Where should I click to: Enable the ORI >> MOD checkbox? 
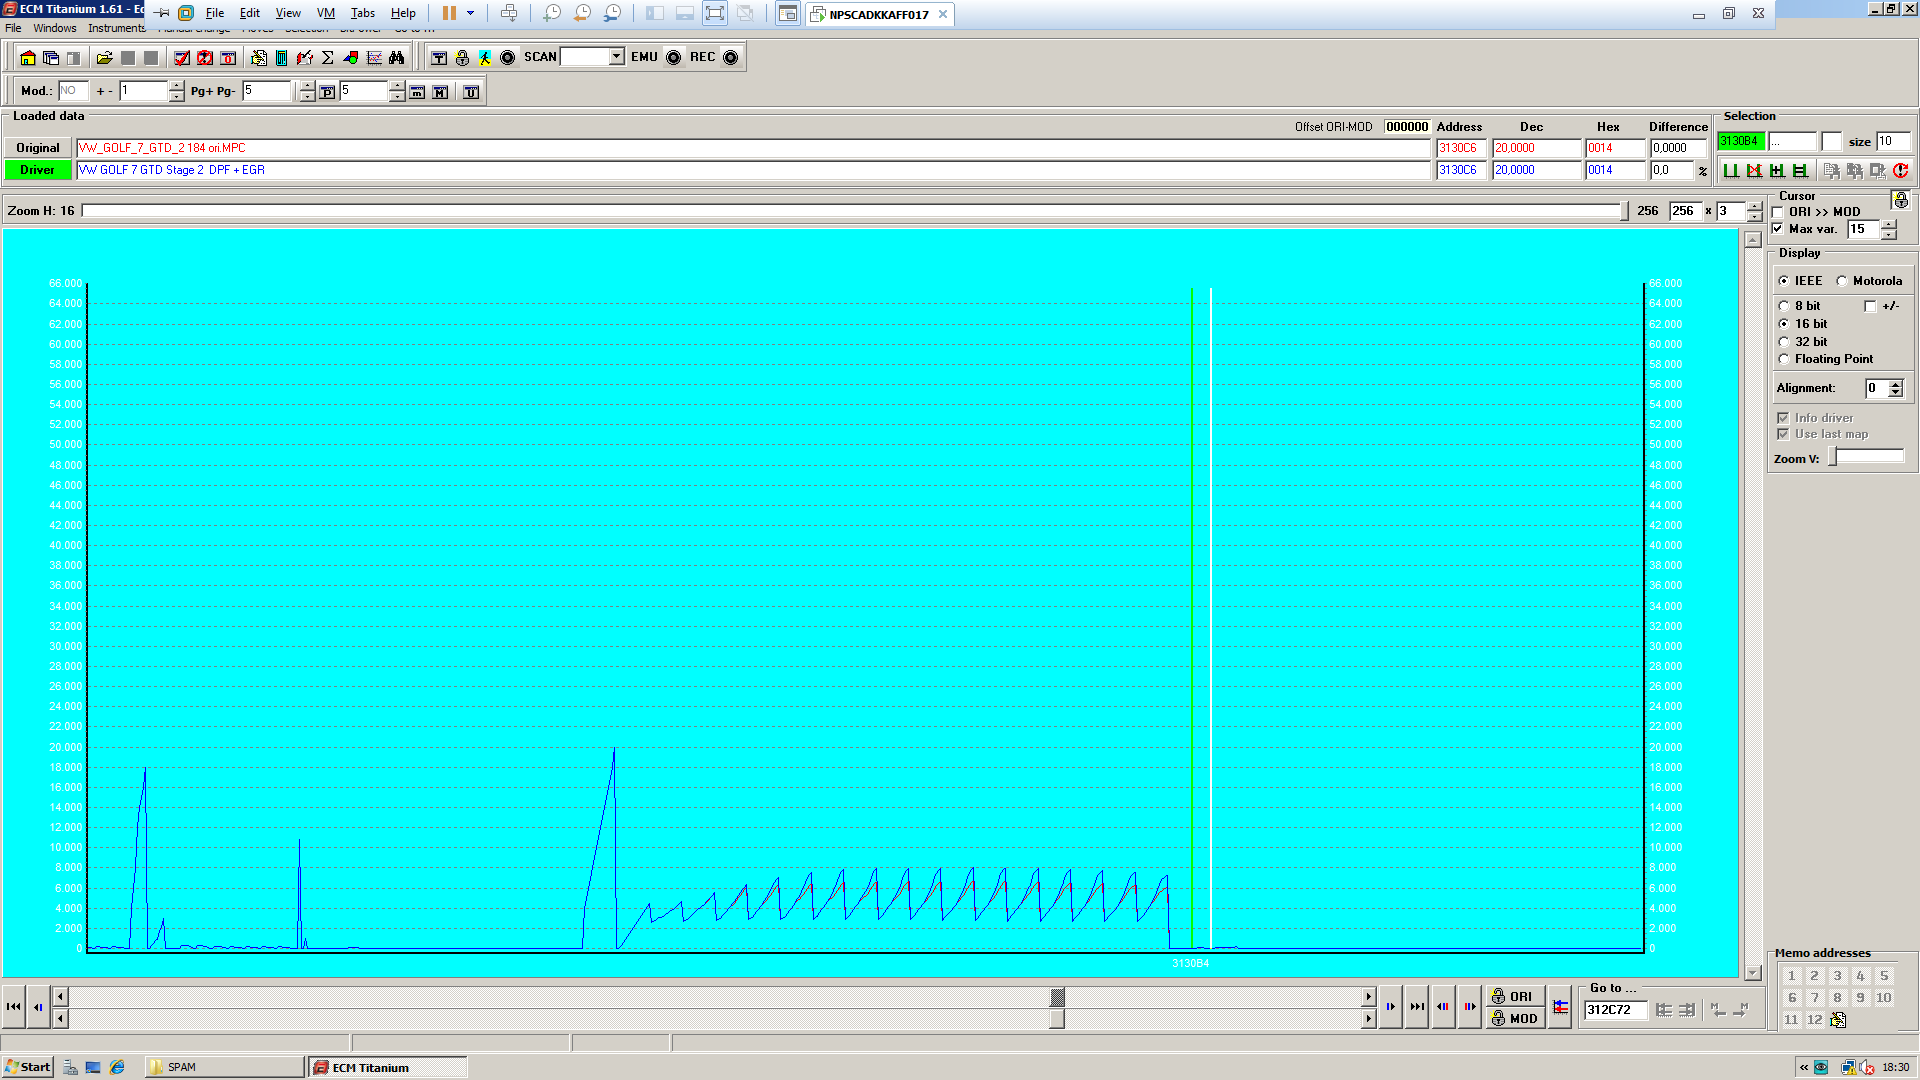tap(1777, 212)
